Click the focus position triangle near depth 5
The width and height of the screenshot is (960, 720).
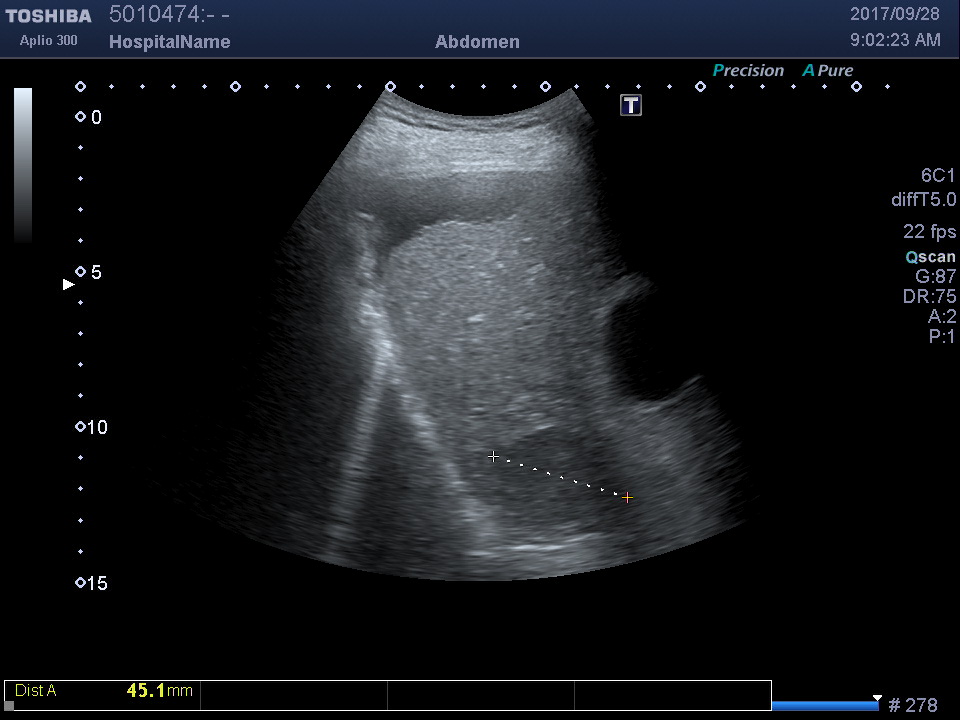(x=69, y=285)
